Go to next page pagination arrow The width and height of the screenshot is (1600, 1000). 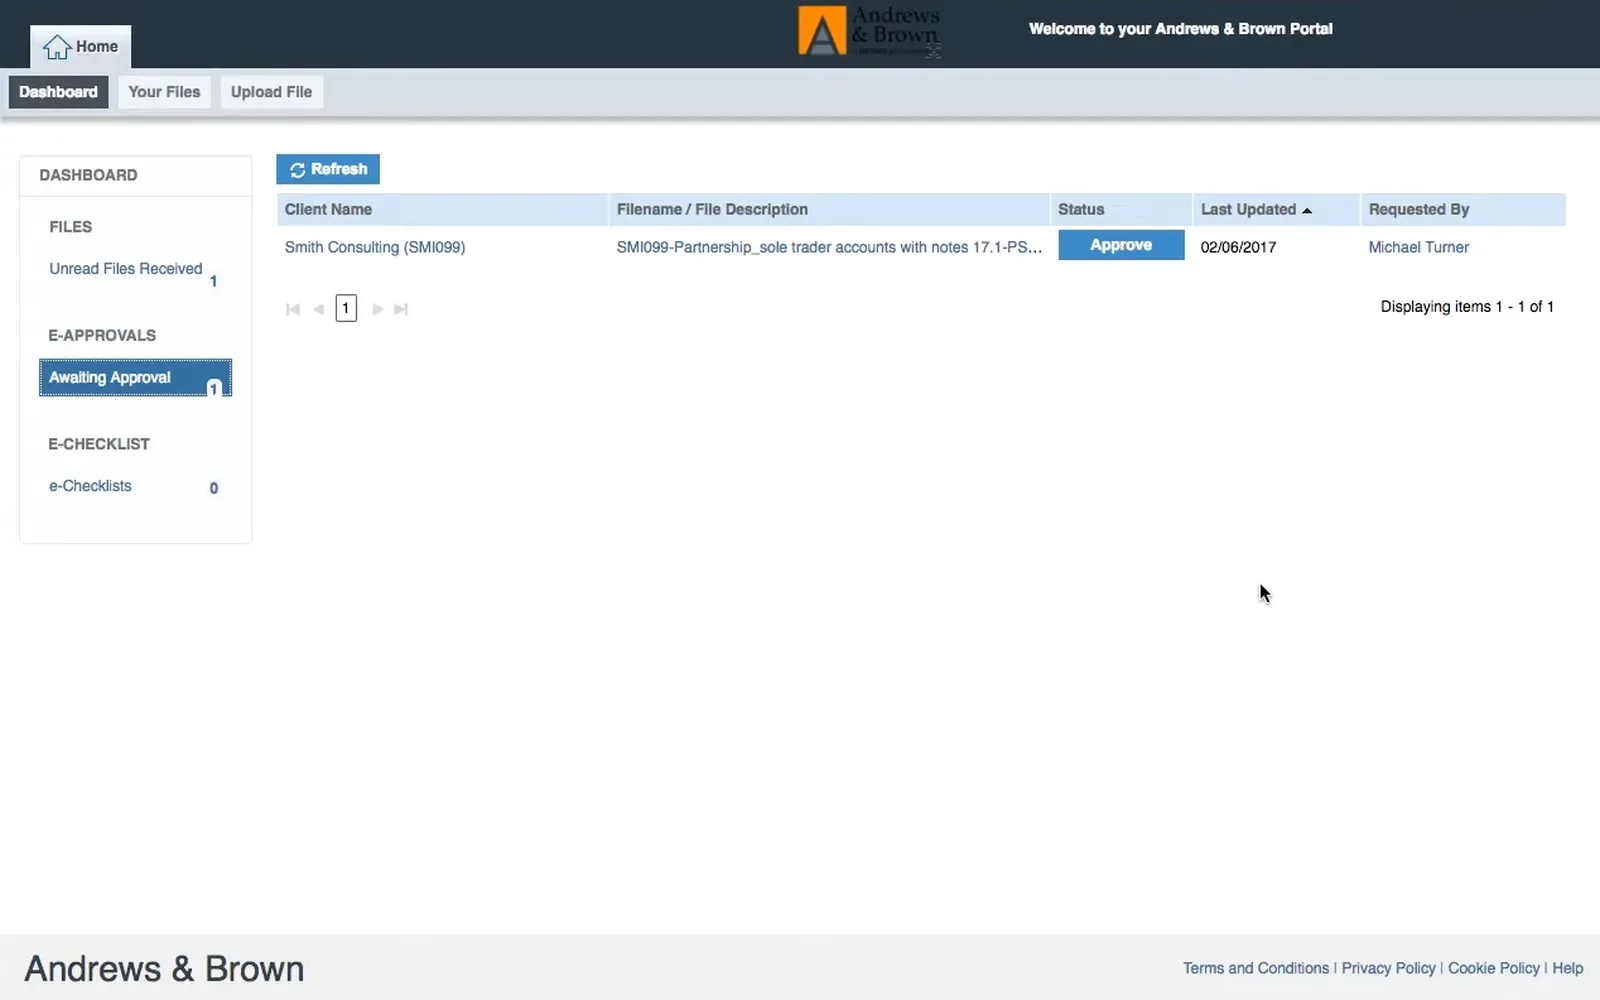(377, 309)
